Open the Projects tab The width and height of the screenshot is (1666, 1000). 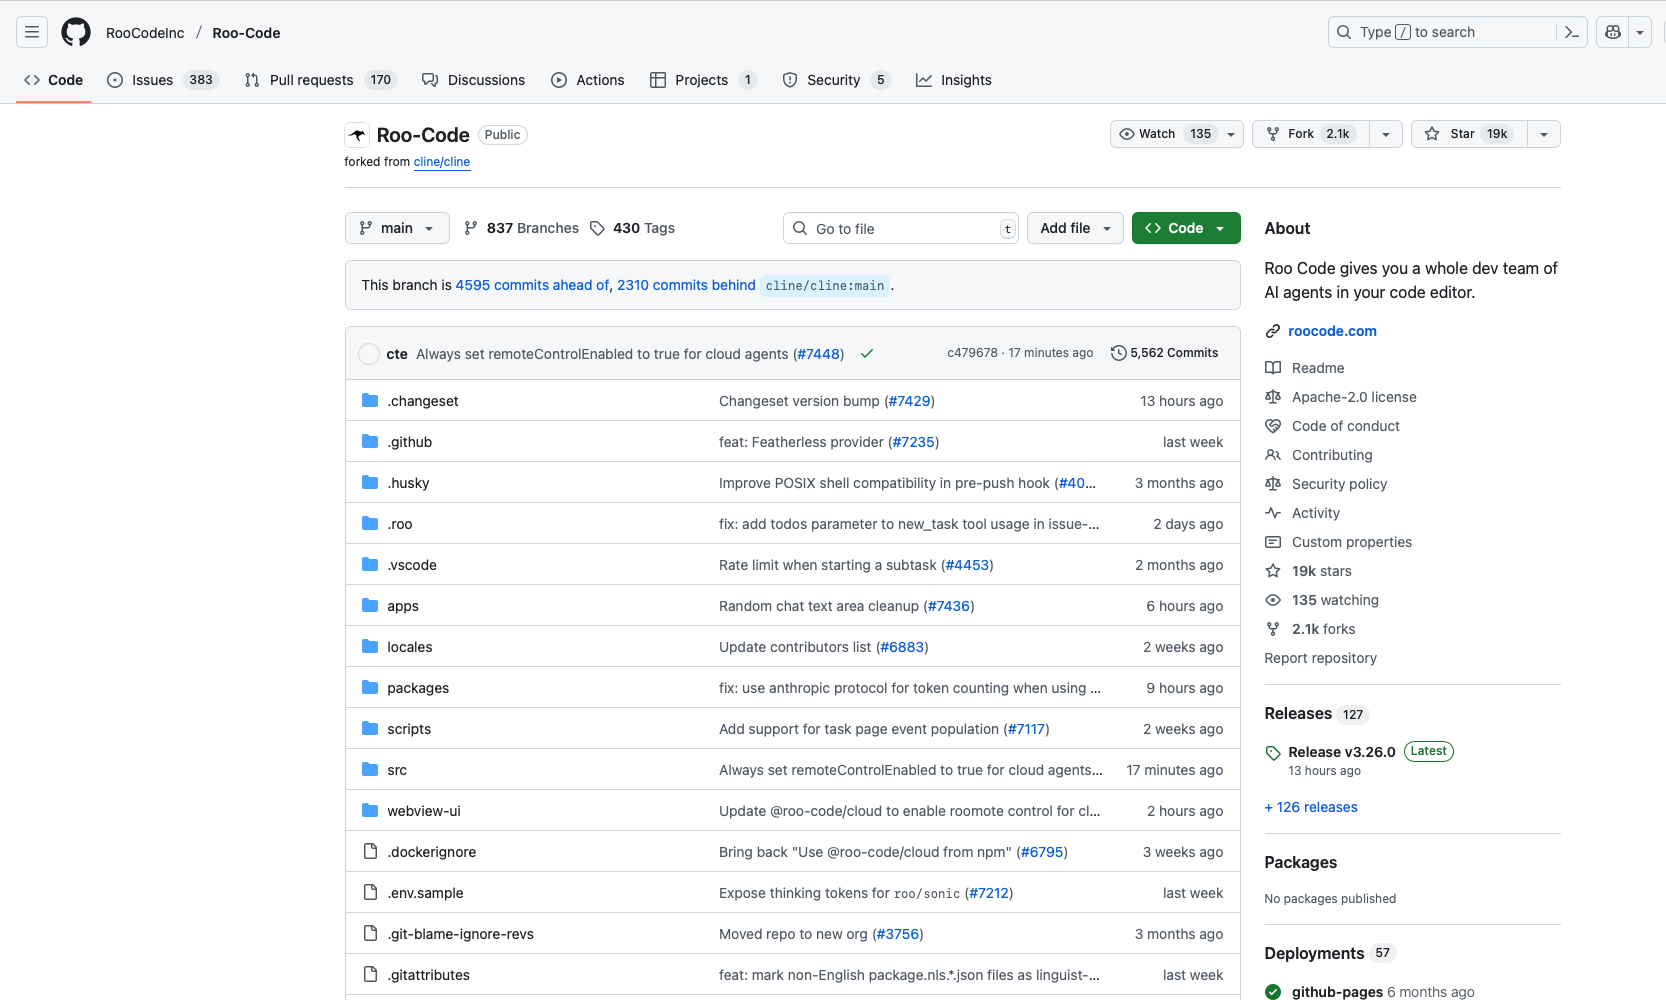[703, 80]
